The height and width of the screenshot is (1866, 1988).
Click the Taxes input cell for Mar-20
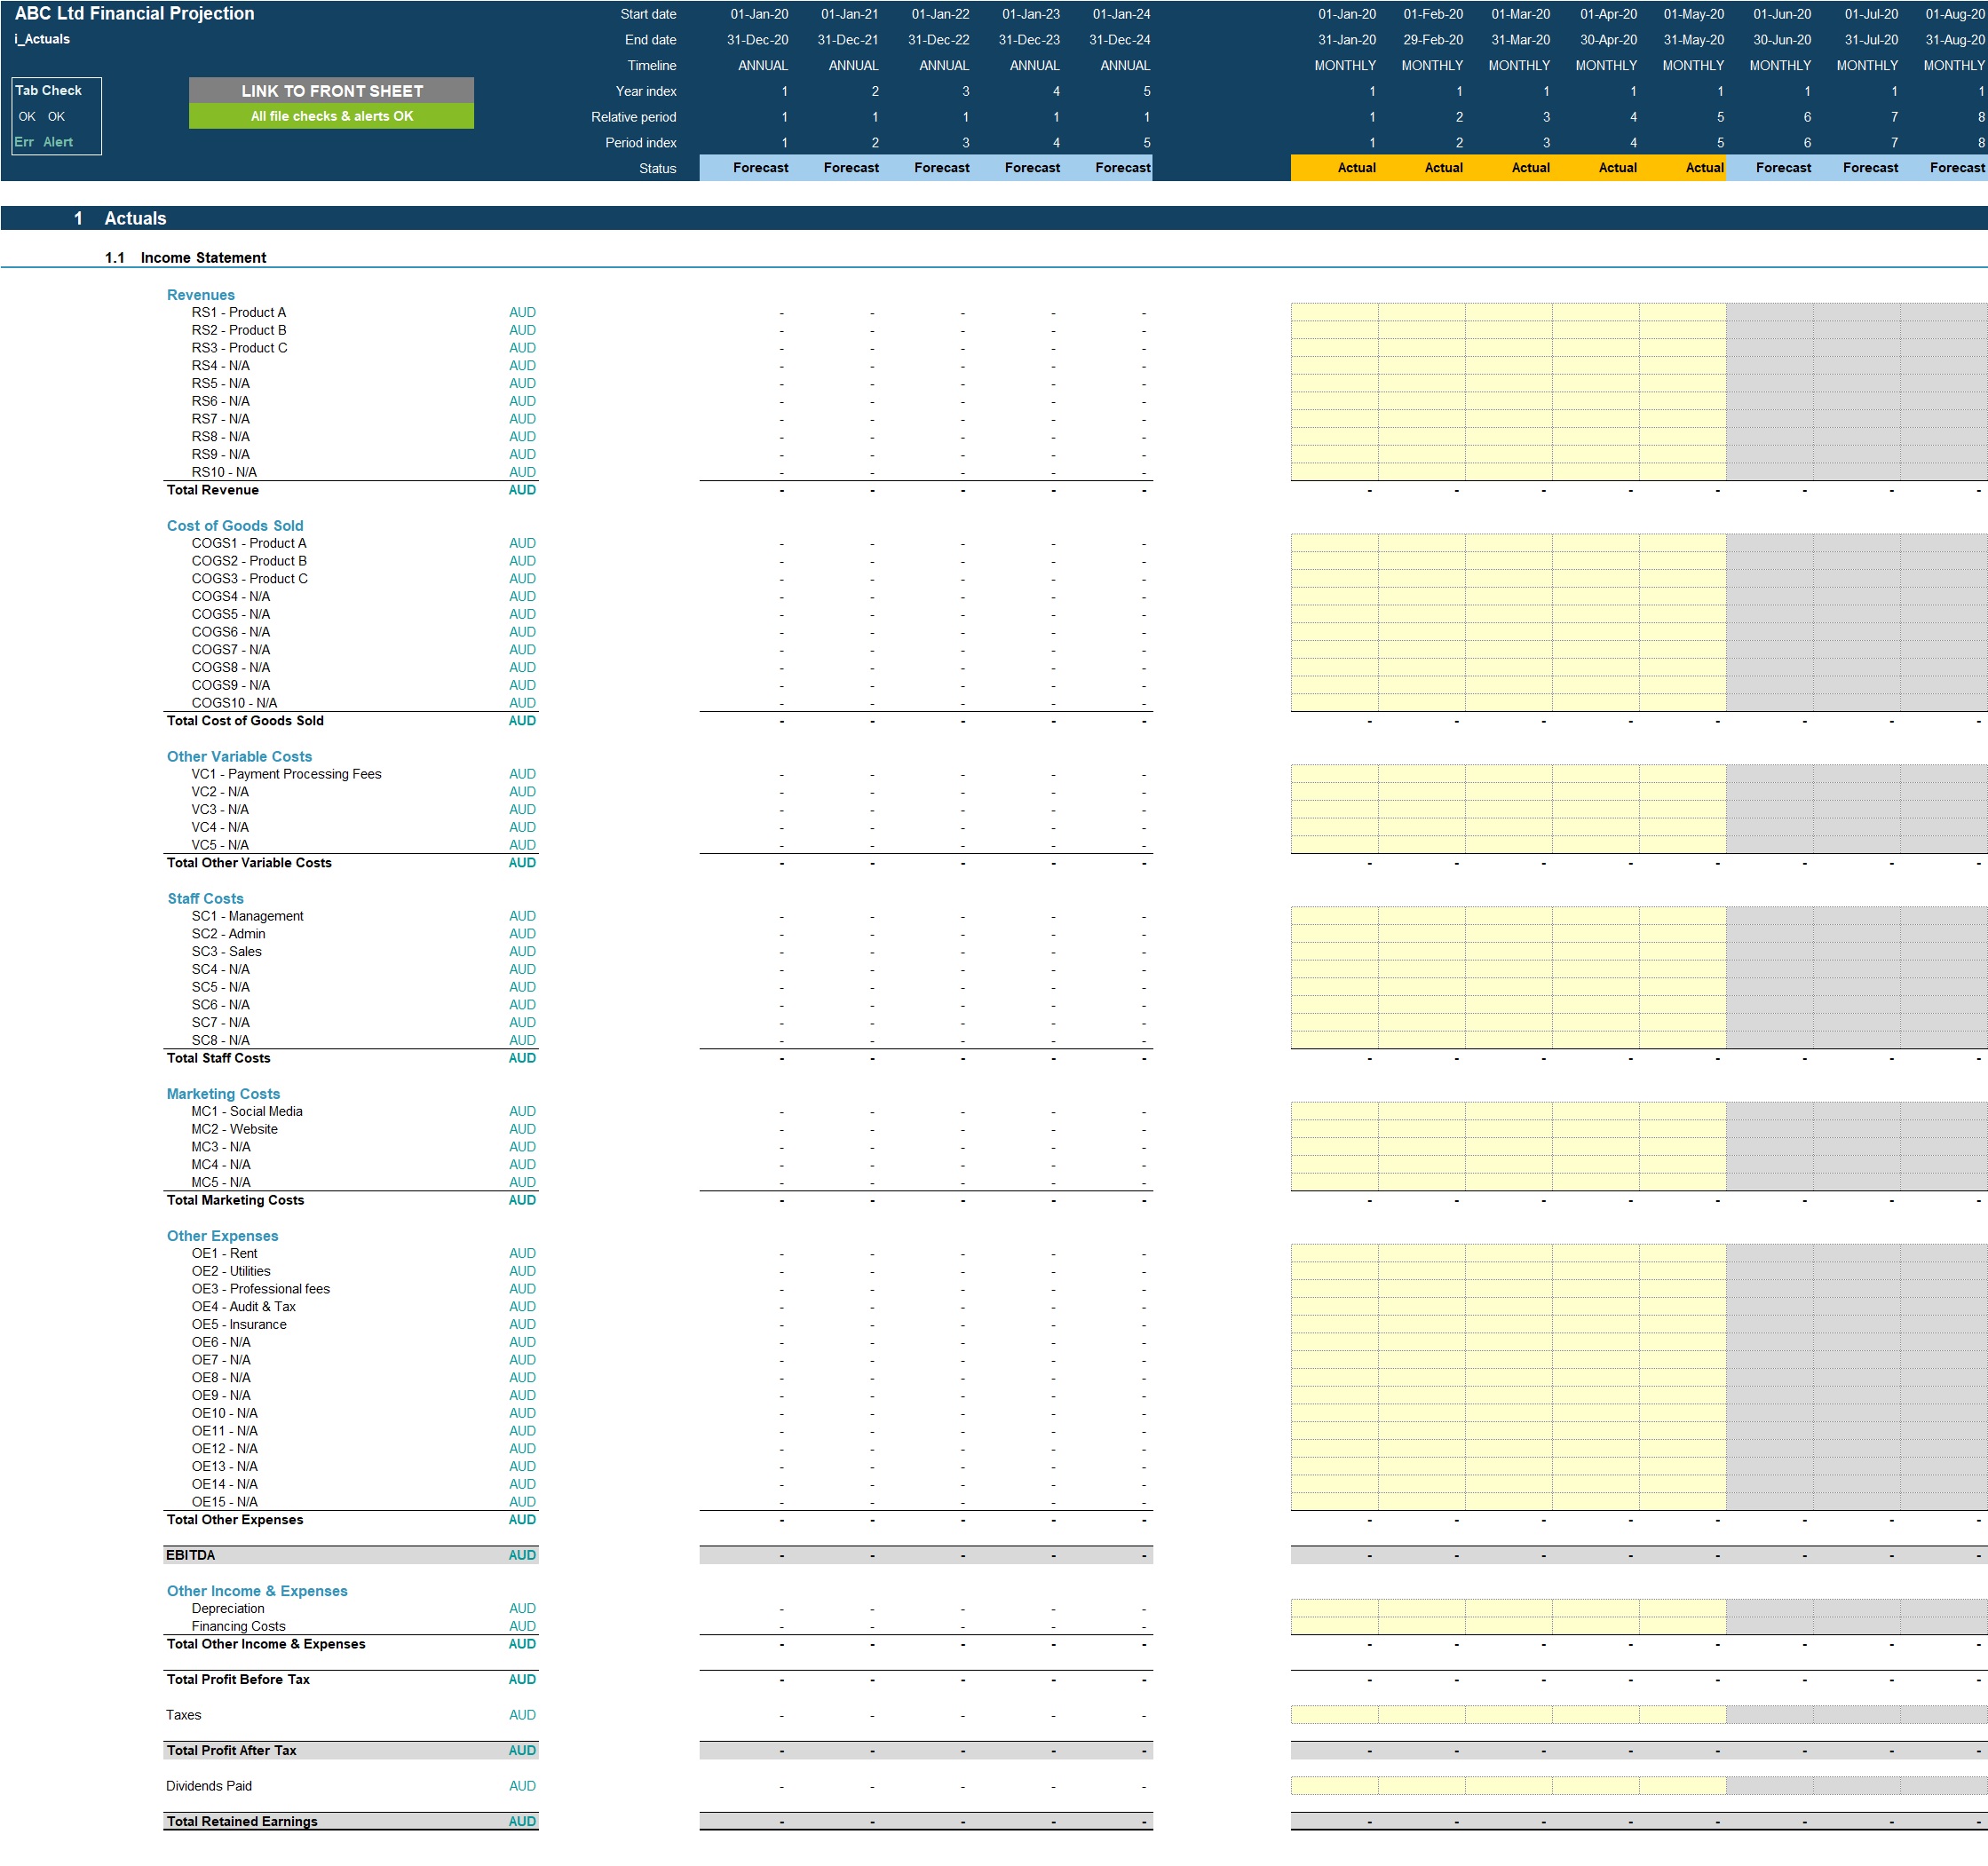[1508, 1715]
